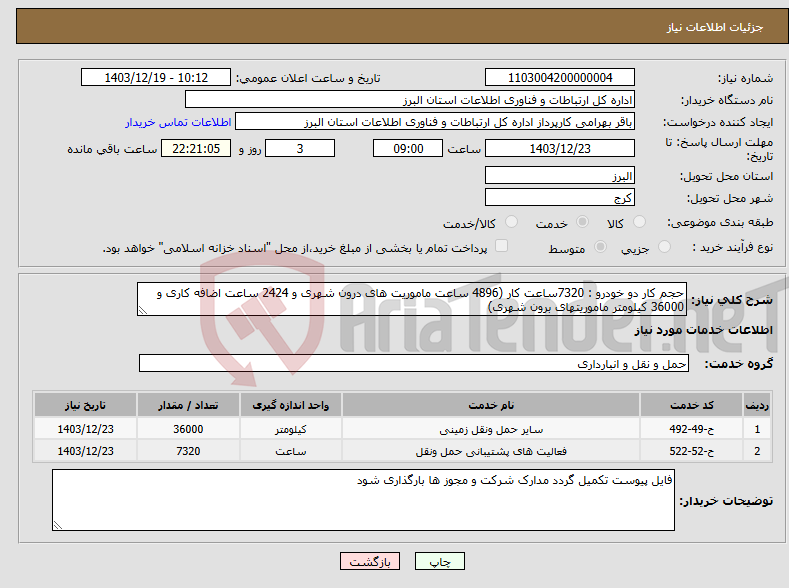Click the واحد اندازه گیری column header
The width and height of the screenshot is (789, 588).
pos(291,405)
